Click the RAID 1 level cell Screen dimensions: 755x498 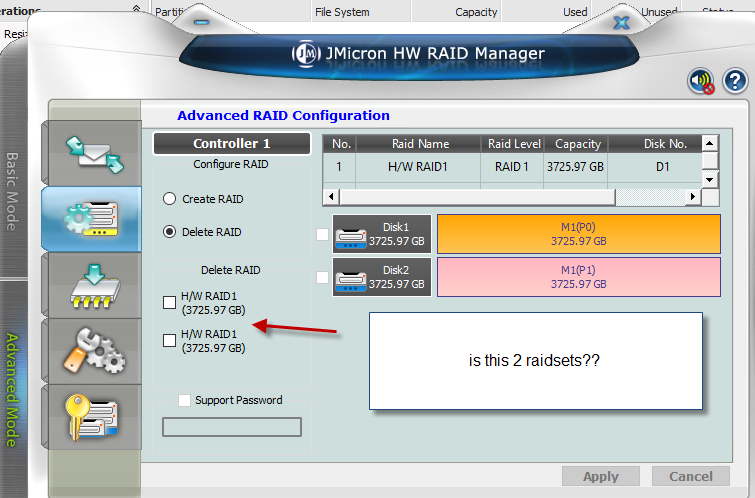(512, 167)
